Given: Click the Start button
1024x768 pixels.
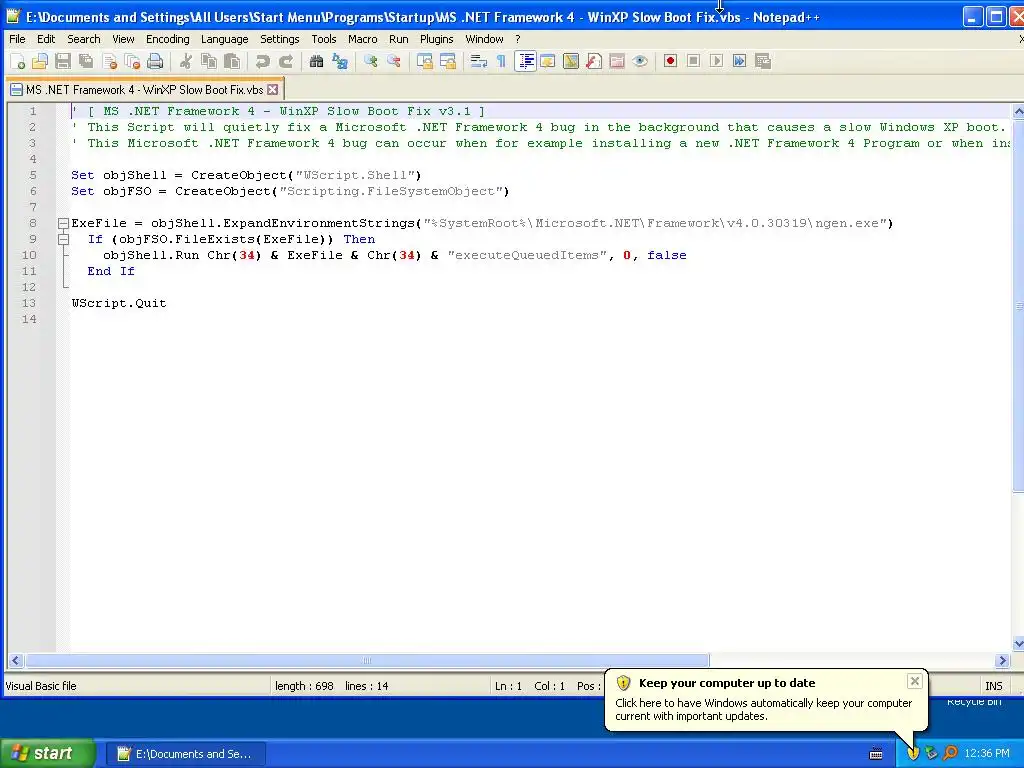Looking at the screenshot, I should [47, 753].
